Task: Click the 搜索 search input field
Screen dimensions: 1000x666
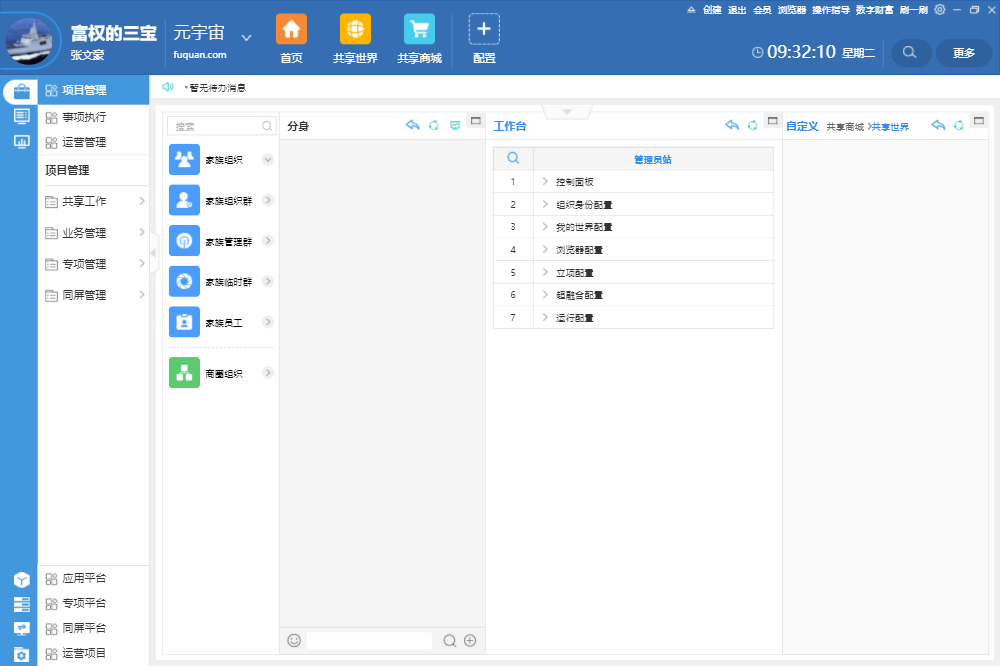Action: click(215, 127)
